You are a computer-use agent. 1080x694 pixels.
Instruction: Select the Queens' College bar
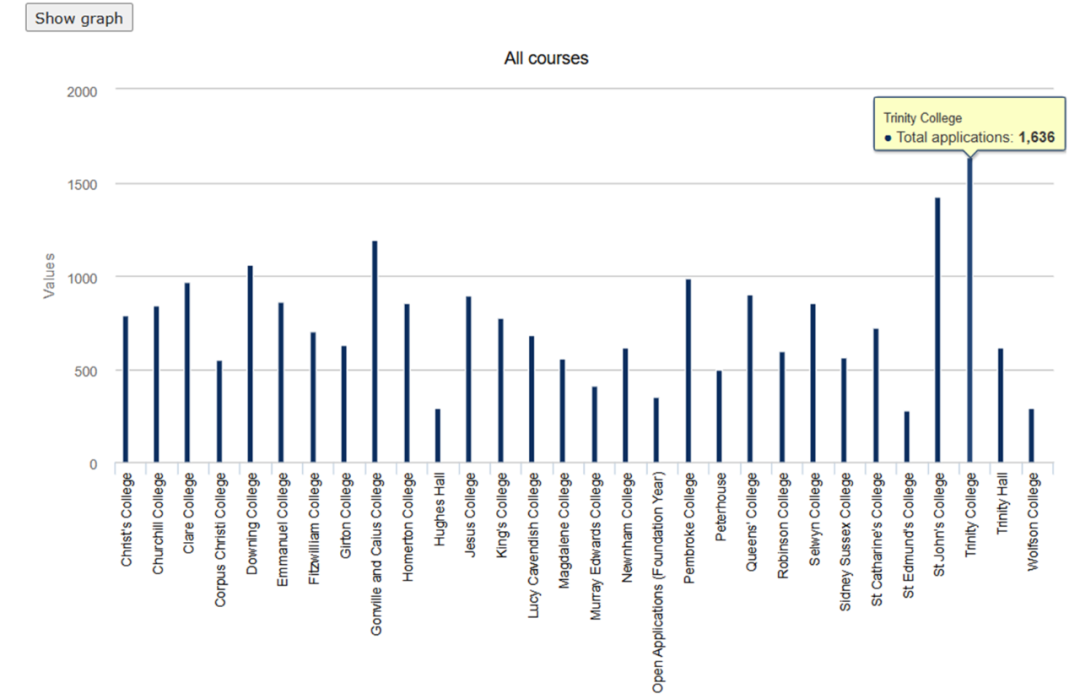[x=750, y=379]
